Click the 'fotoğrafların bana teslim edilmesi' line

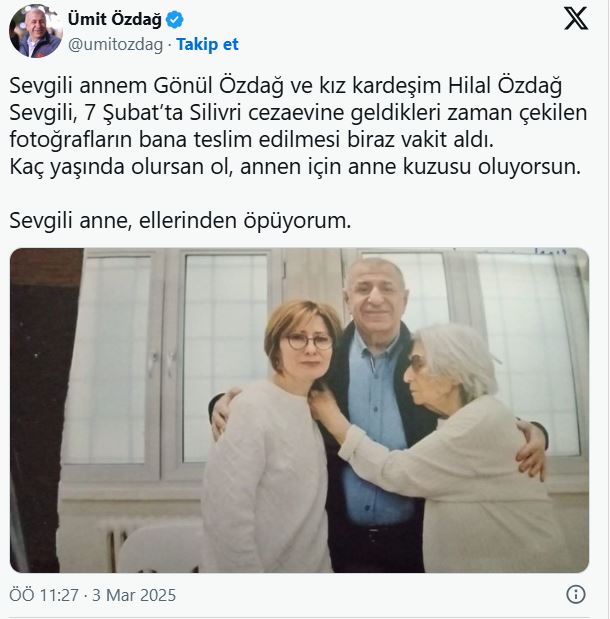point(252,139)
